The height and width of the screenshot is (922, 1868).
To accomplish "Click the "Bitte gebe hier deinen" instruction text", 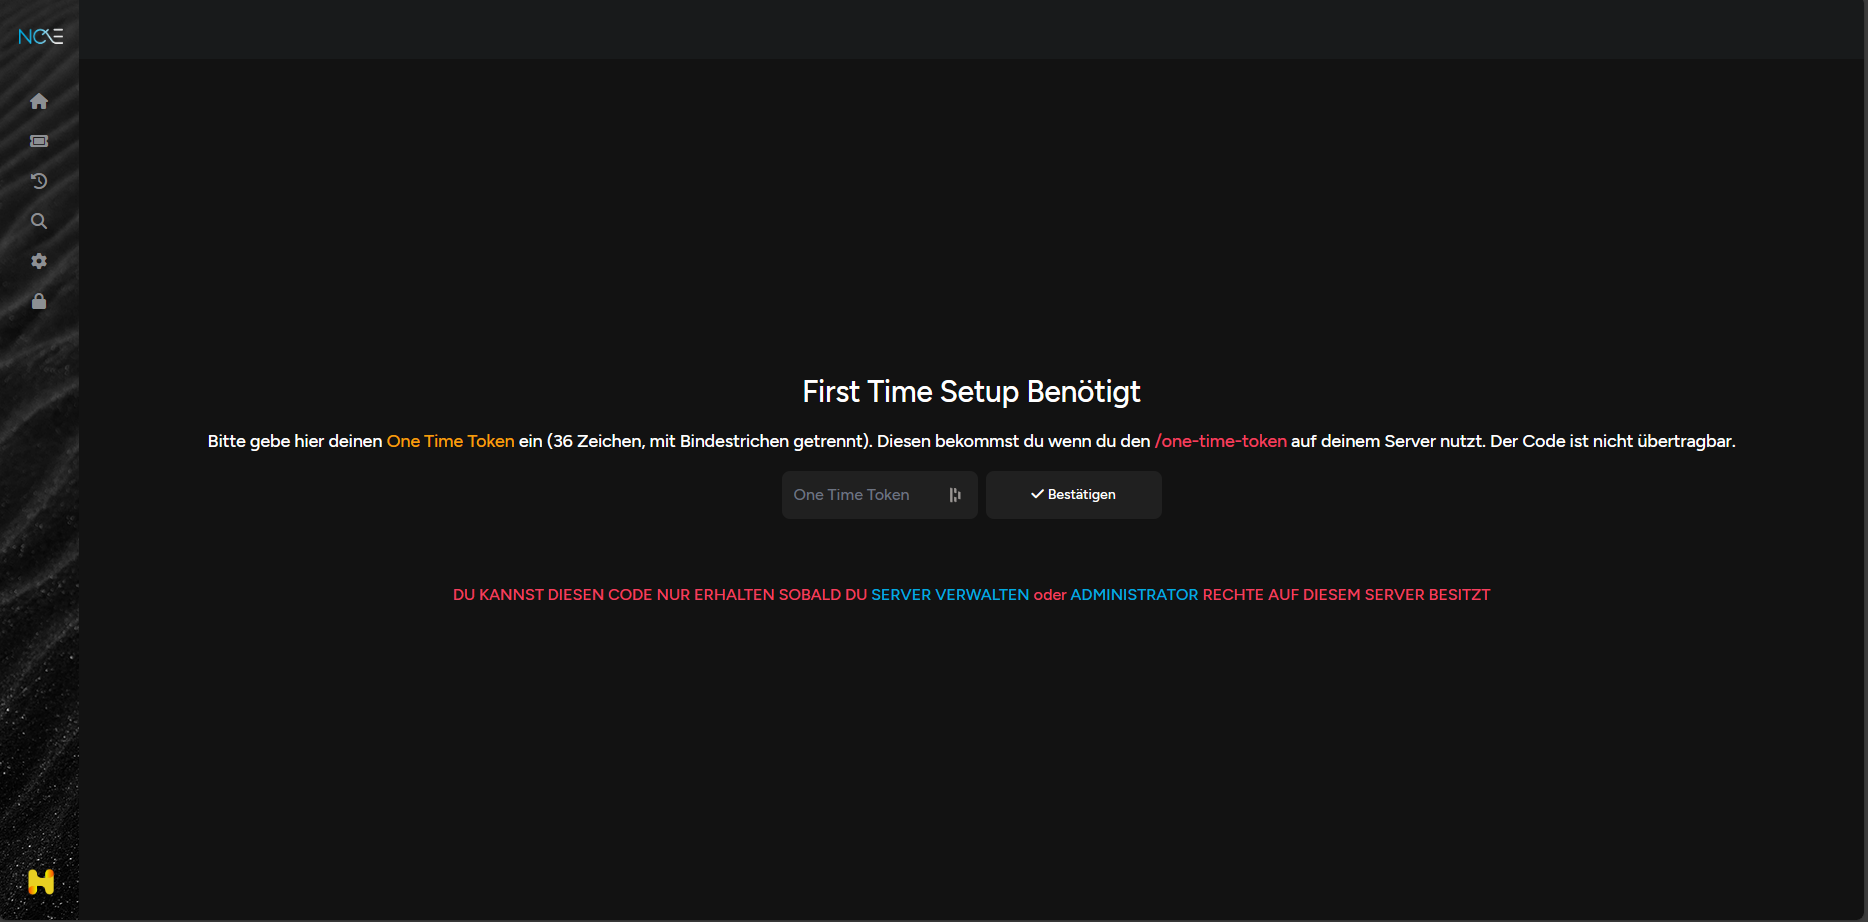I will [x=295, y=441].
